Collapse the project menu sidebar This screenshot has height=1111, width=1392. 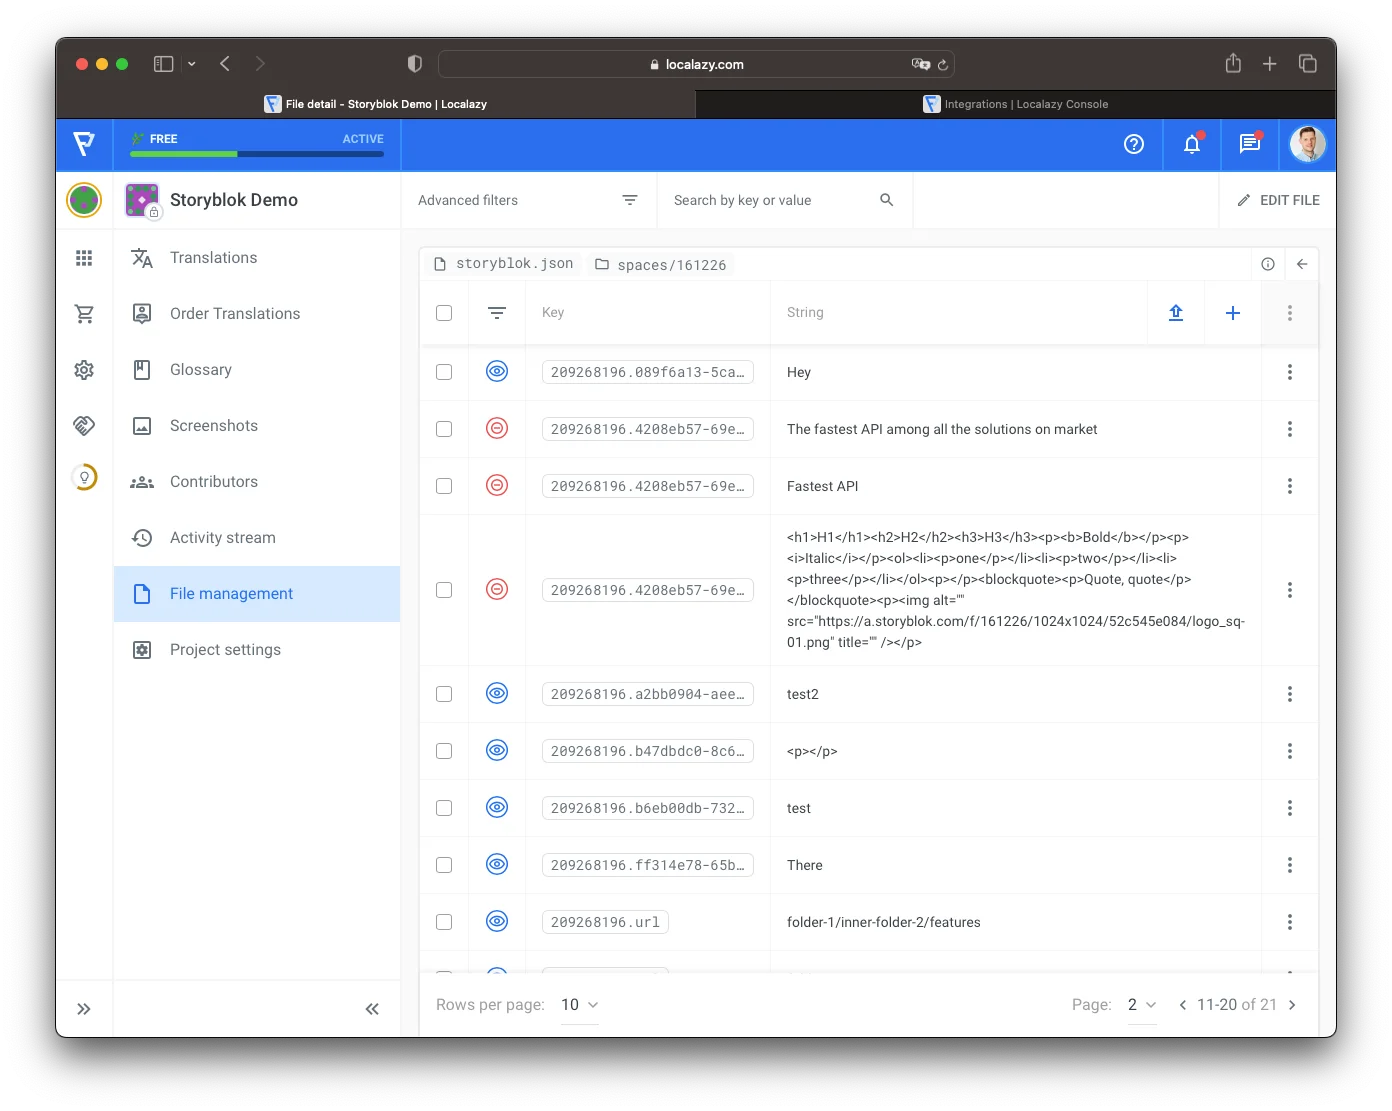[372, 1009]
